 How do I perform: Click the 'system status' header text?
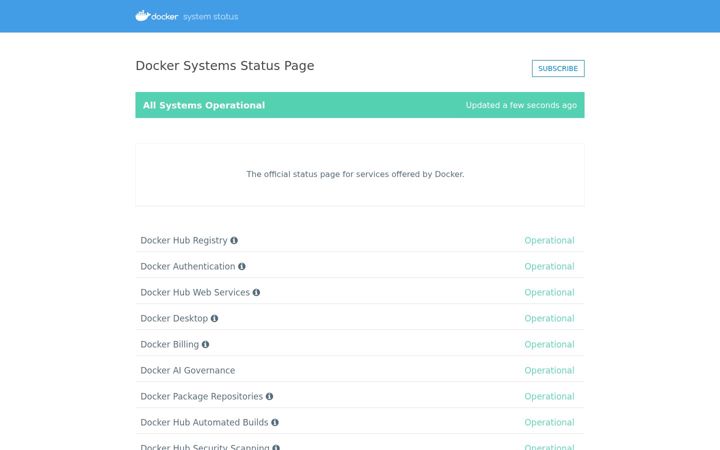(x=211, y=17)
